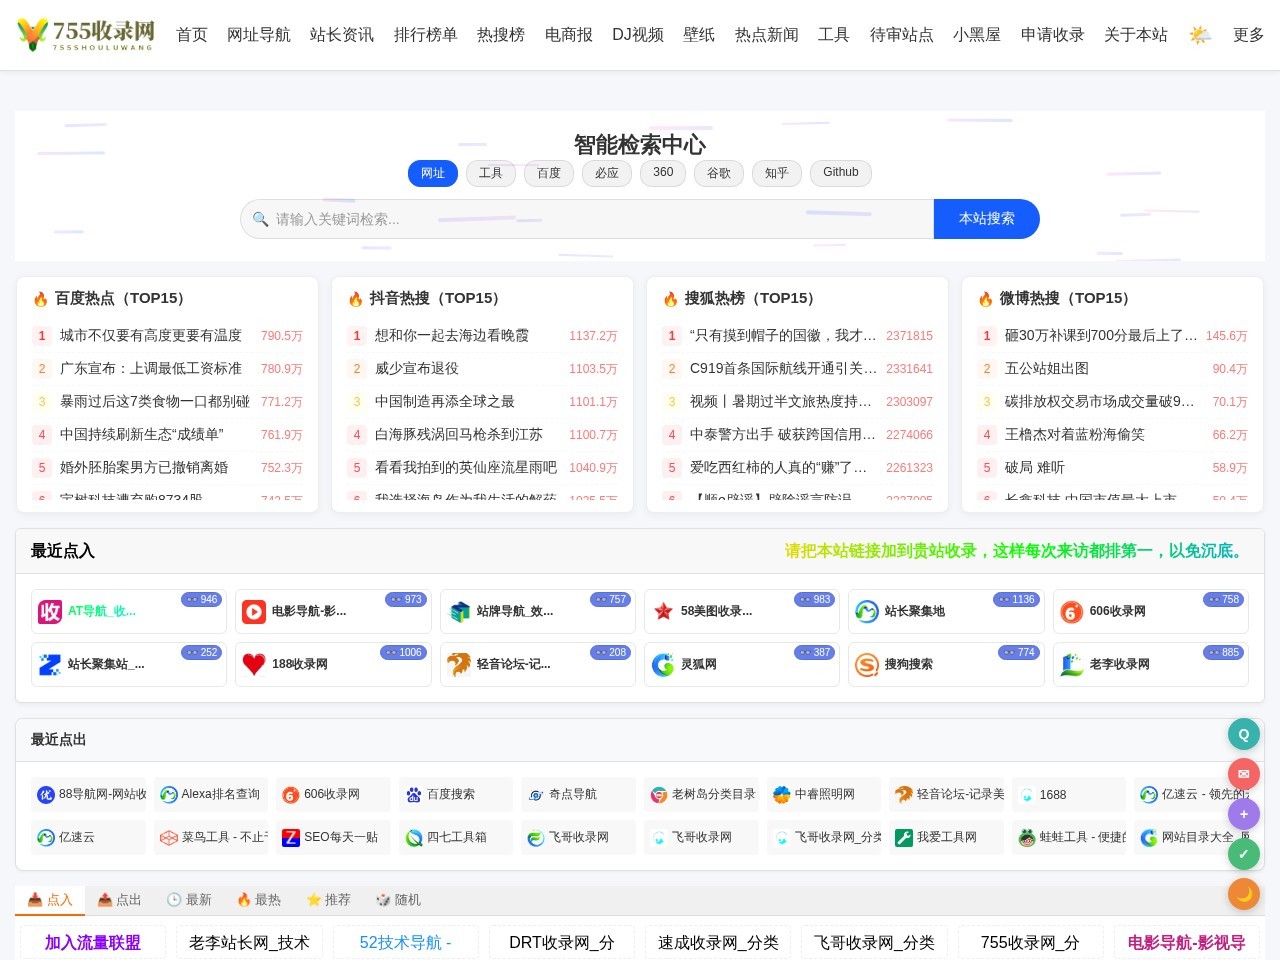Switch to 点入 tab

(x=50, y=900)
